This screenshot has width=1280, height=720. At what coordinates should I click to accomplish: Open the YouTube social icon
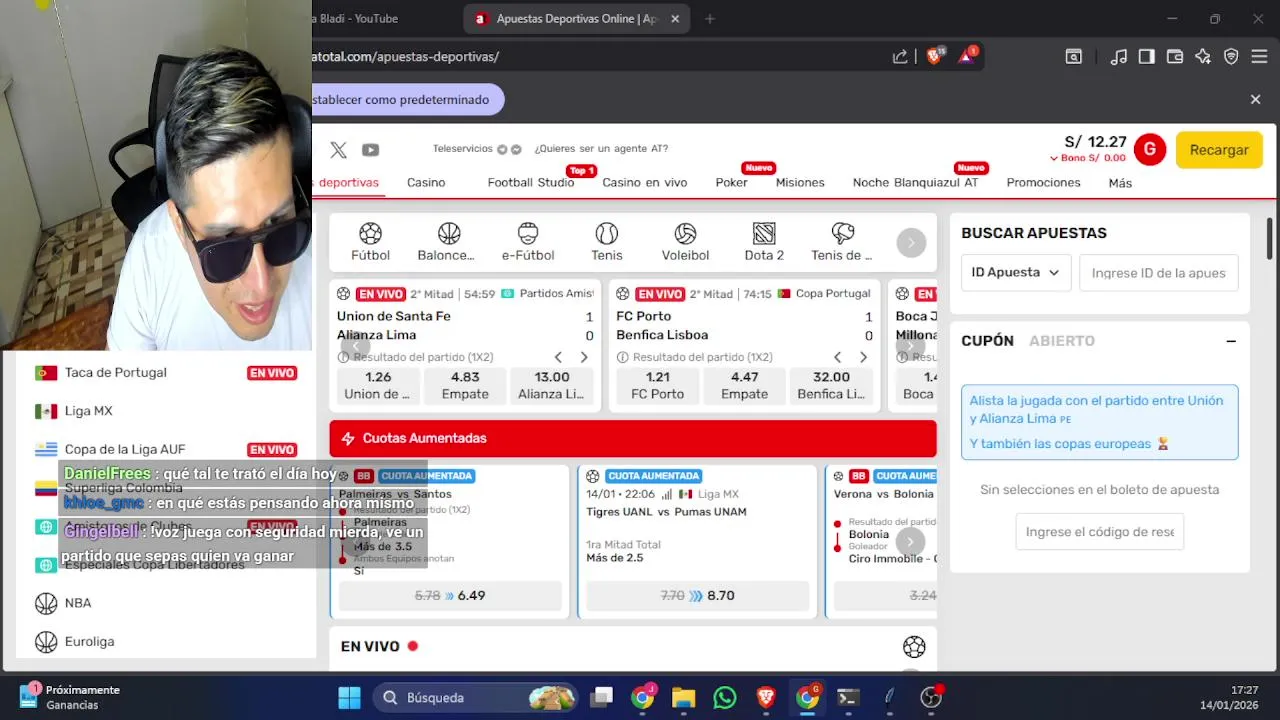coord(370,150)
